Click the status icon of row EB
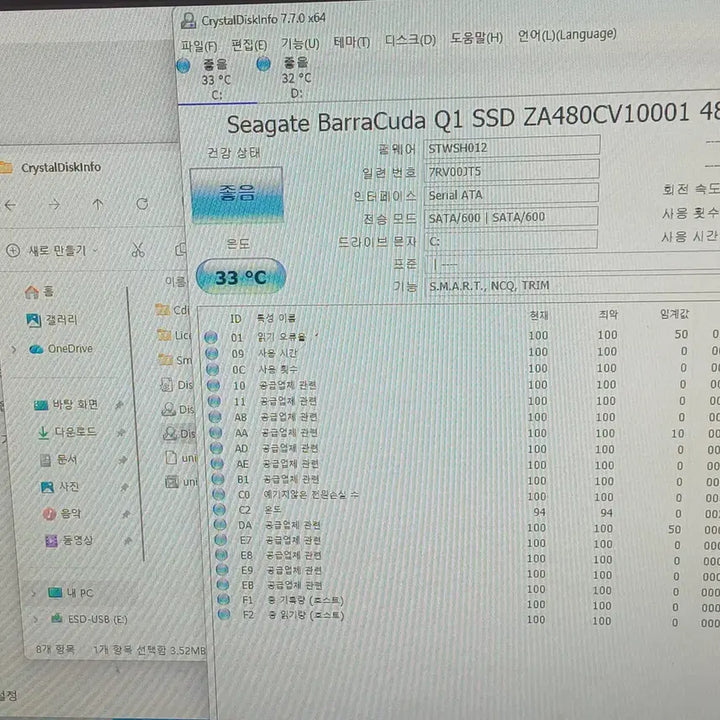 click(223, 585)
